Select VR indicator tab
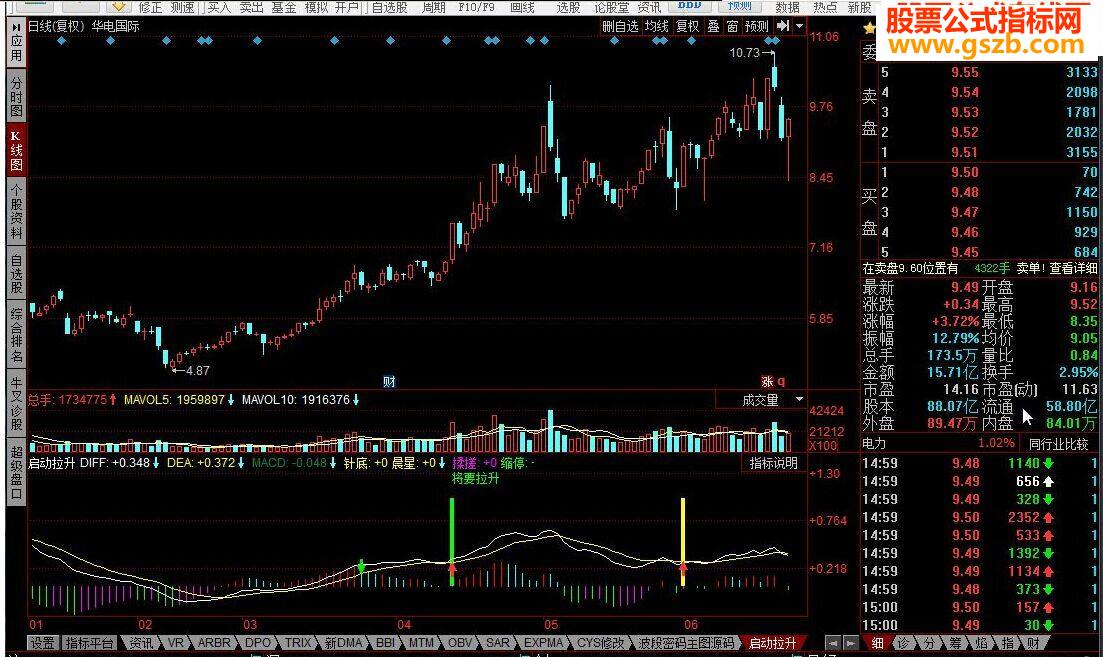This screenshot has height=657, width=1103. [175, 643]
